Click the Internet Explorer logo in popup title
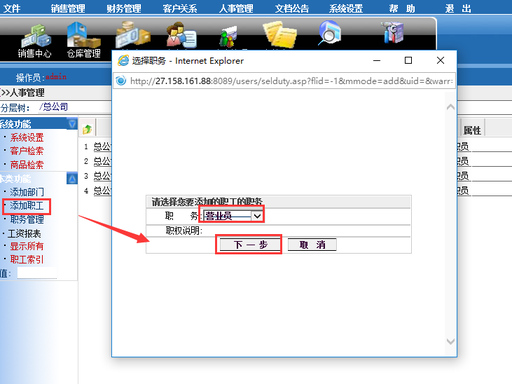This screenshot has height=384, width=512. coord(123,61)
